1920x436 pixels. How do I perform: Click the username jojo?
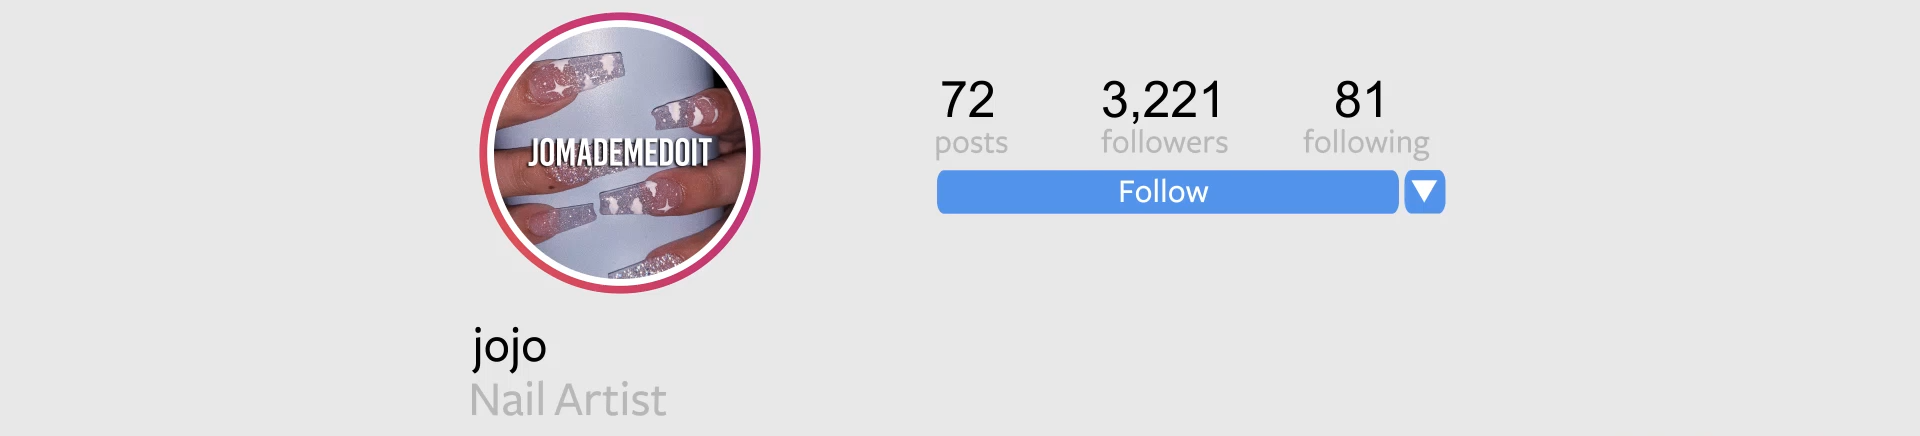coord(509,347)
